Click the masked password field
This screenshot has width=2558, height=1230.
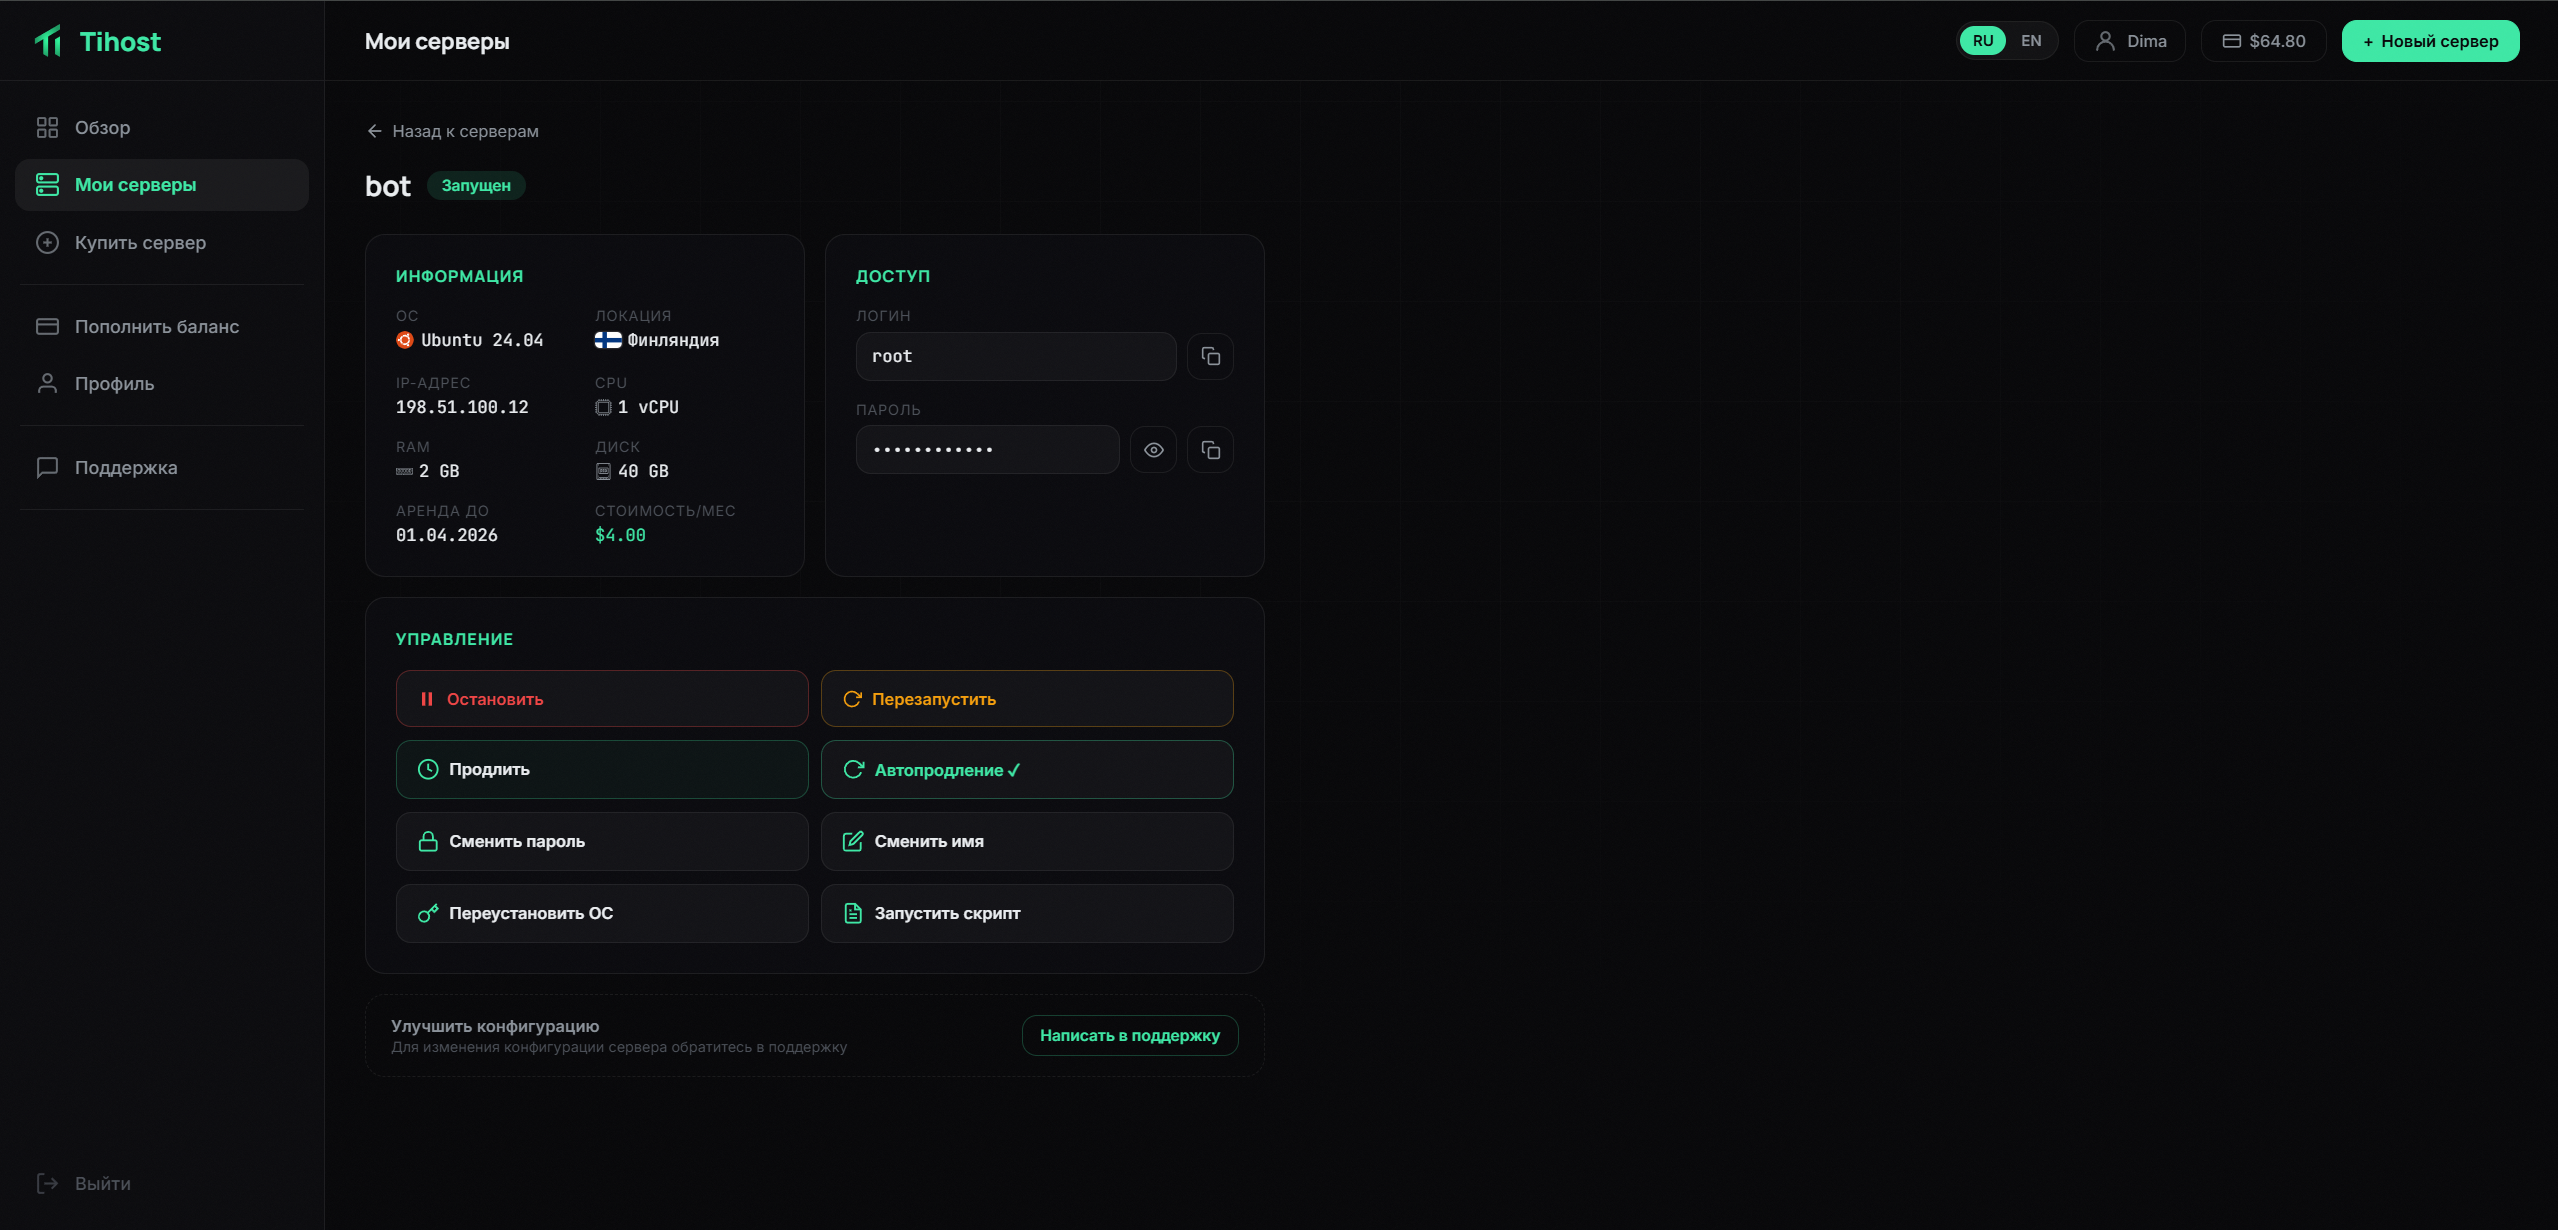(x=988, y=450)
